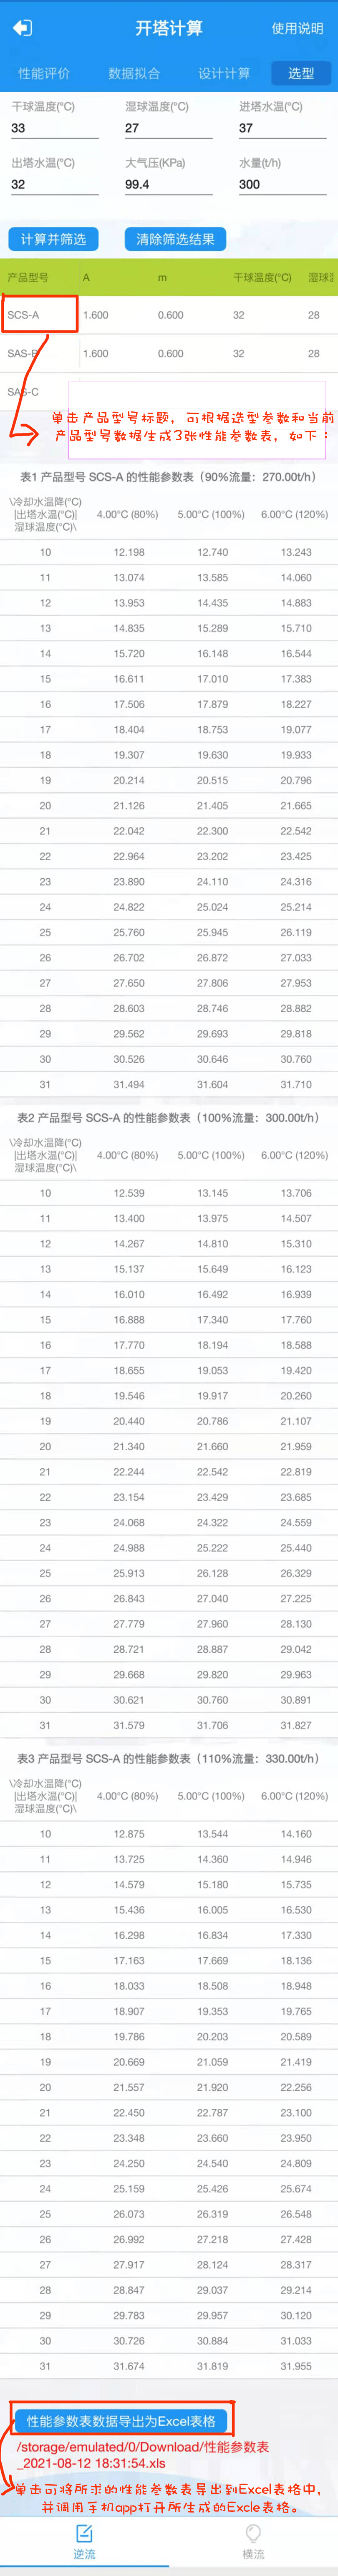Switch to the 数据拟合 tab
The image size is (338, 2576).
click(x=134, y=73)
